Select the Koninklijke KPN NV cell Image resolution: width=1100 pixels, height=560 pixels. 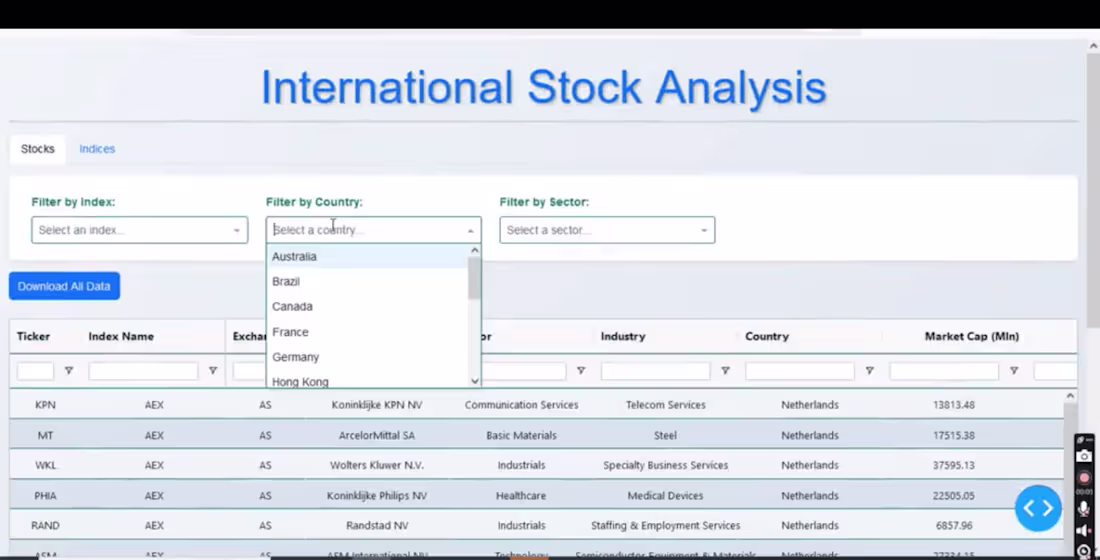(377, 405)
